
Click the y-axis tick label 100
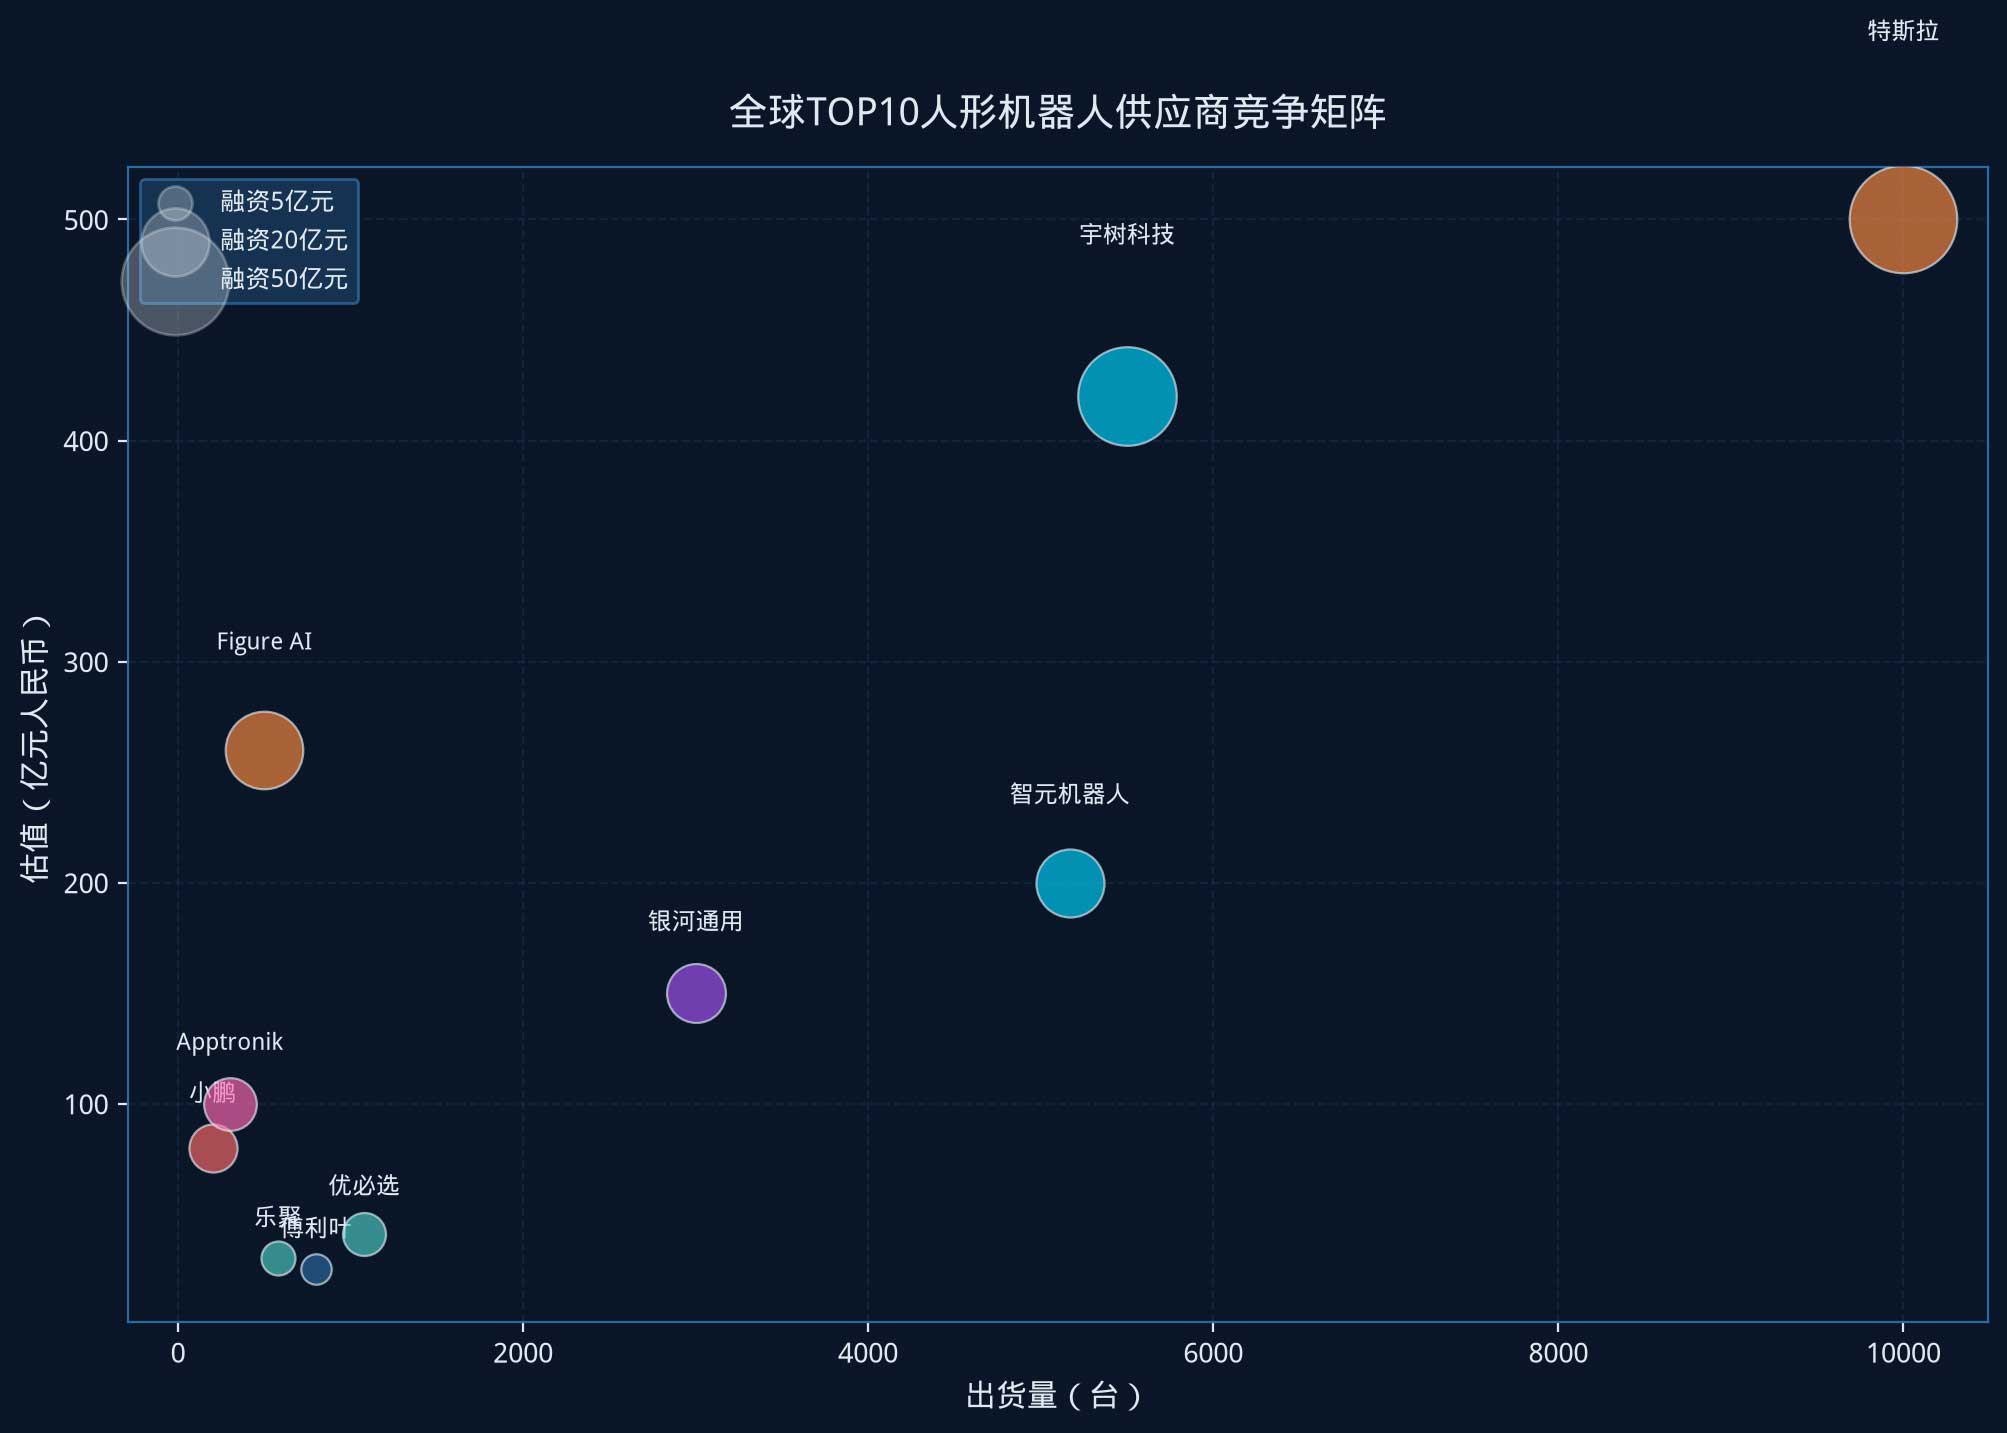(86, 1105)
